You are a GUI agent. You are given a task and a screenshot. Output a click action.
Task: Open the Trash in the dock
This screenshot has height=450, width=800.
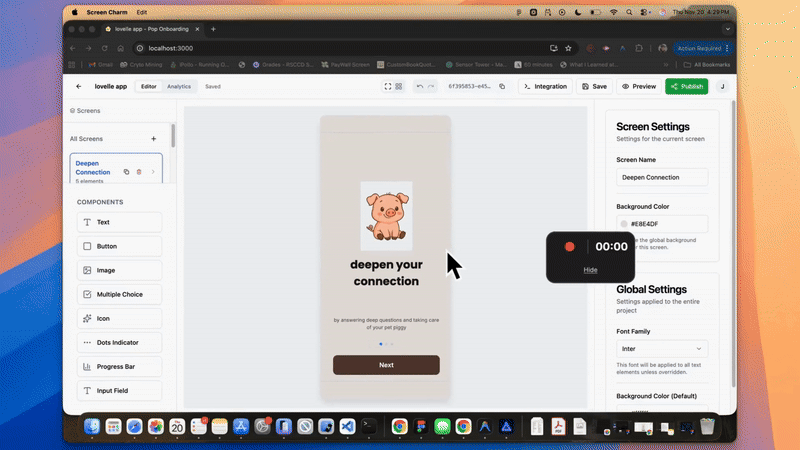(x=707, y=427)
